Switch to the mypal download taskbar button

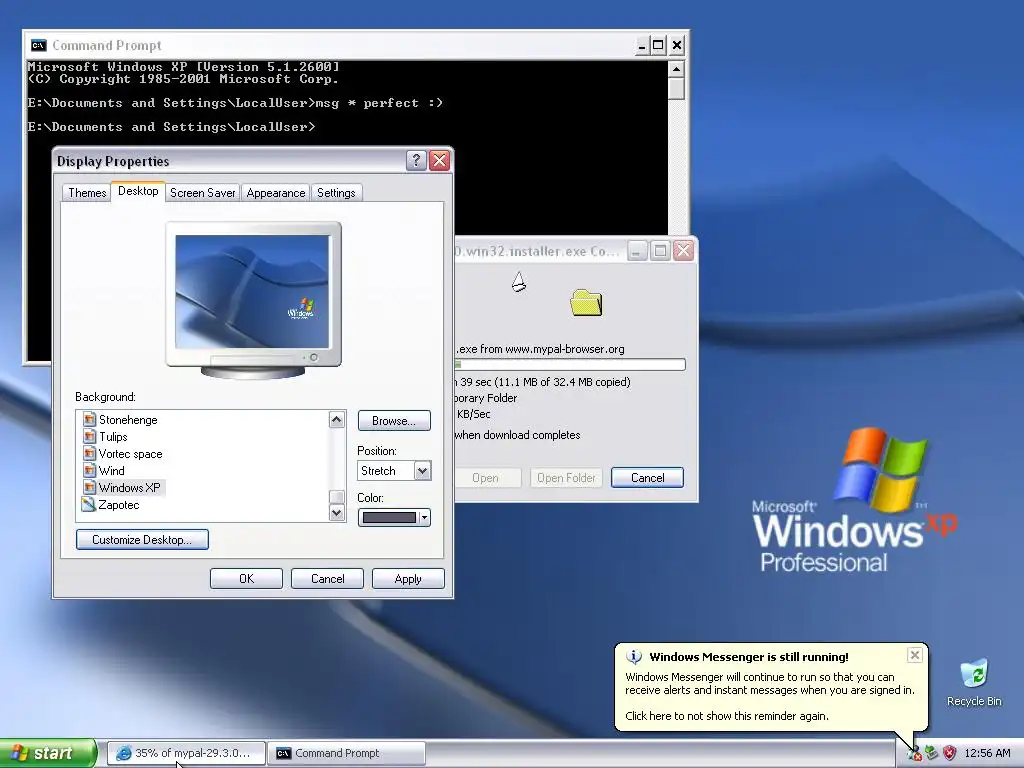186,753
